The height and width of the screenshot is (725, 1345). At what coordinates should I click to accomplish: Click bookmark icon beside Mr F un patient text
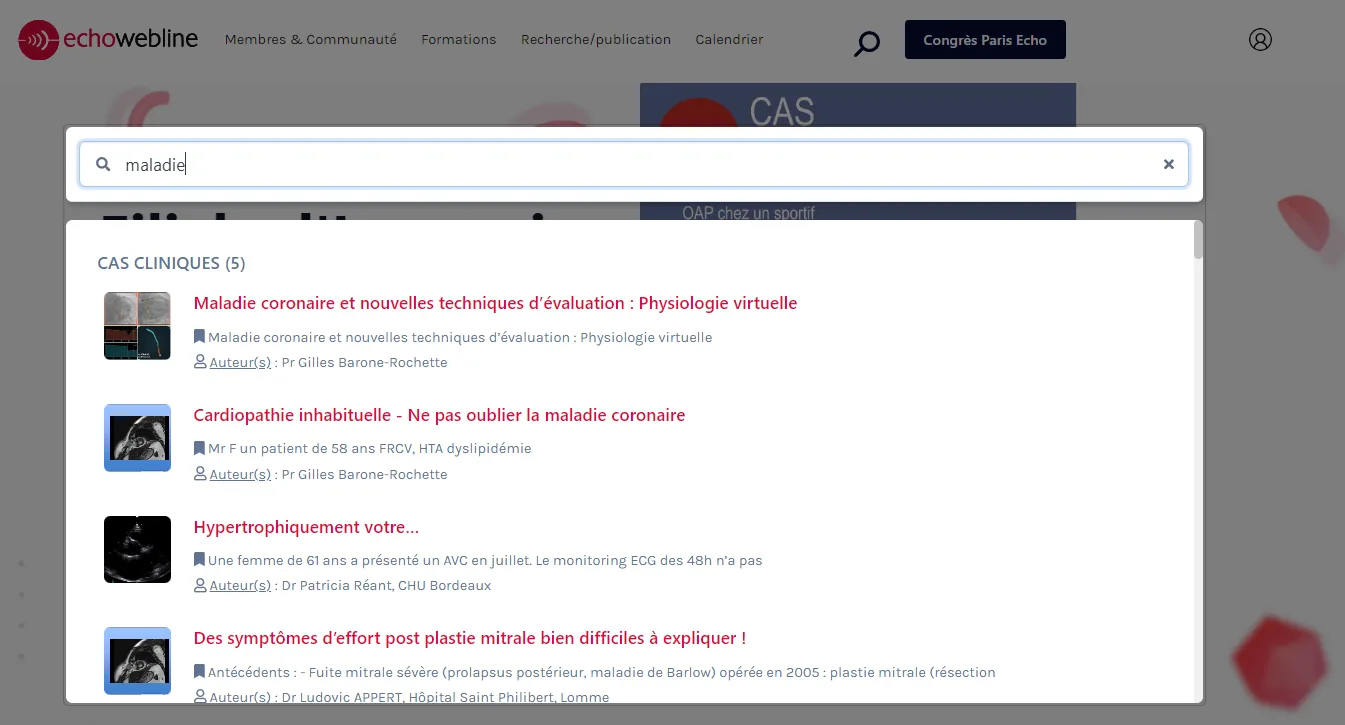[x=199, y=448]
